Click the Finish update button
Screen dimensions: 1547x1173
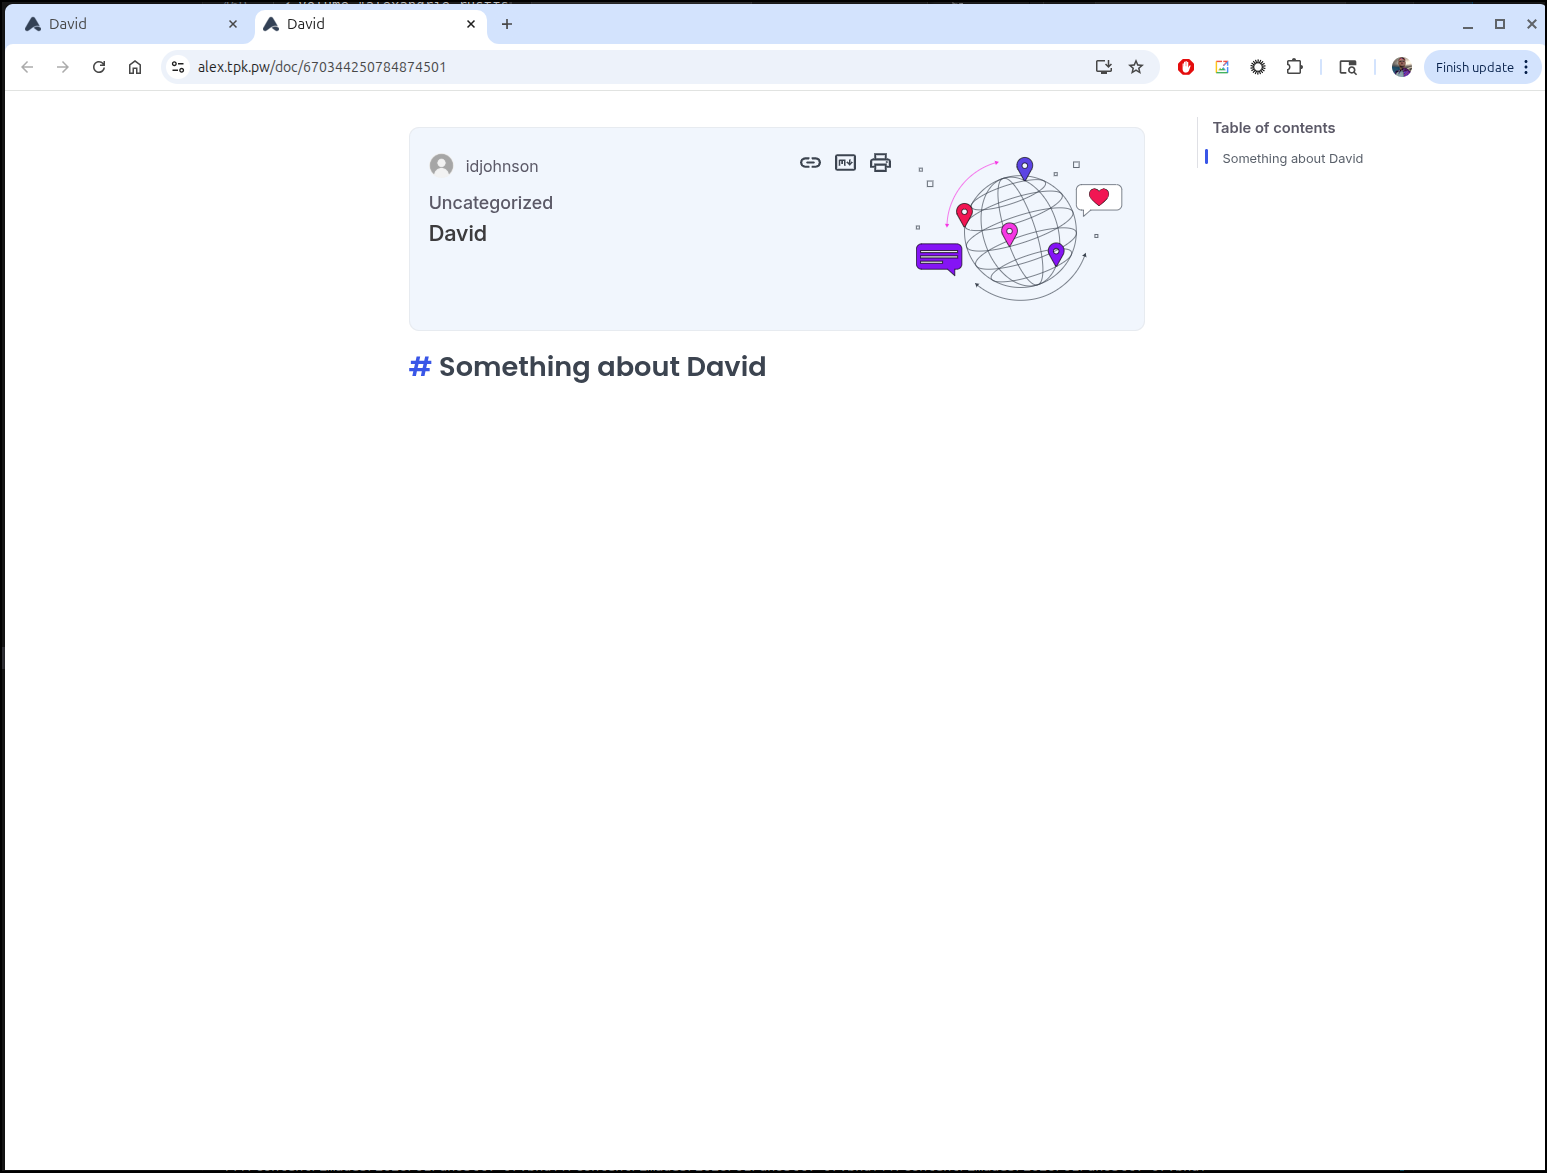[1473, 67]
